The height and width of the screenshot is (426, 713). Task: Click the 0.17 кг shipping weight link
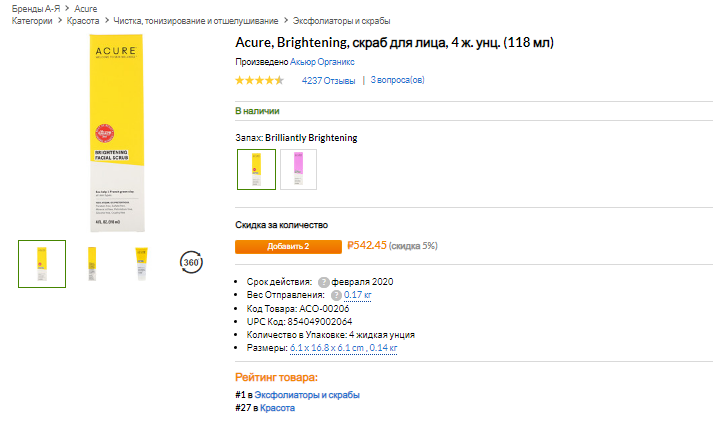[358, 295]
